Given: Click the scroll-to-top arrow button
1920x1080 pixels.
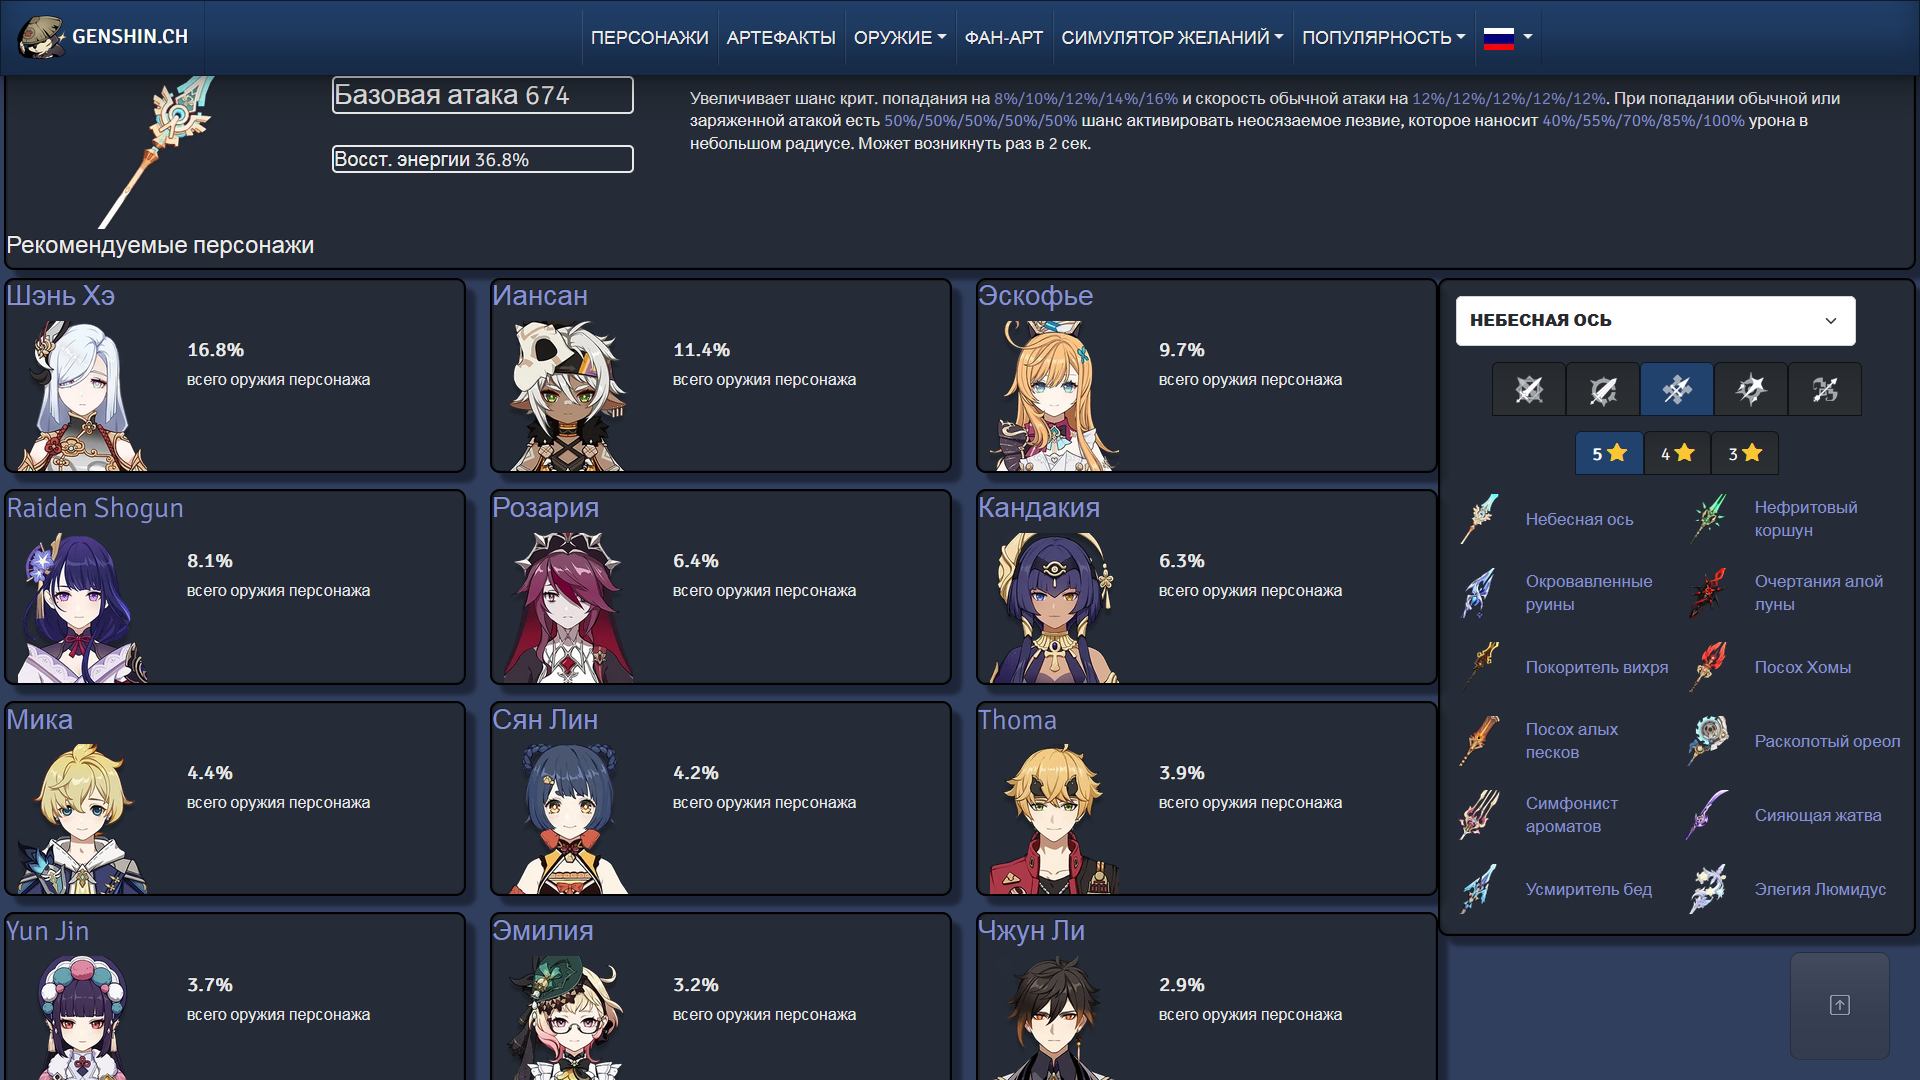Looking at the screenshot, I should [1839, 1005].
